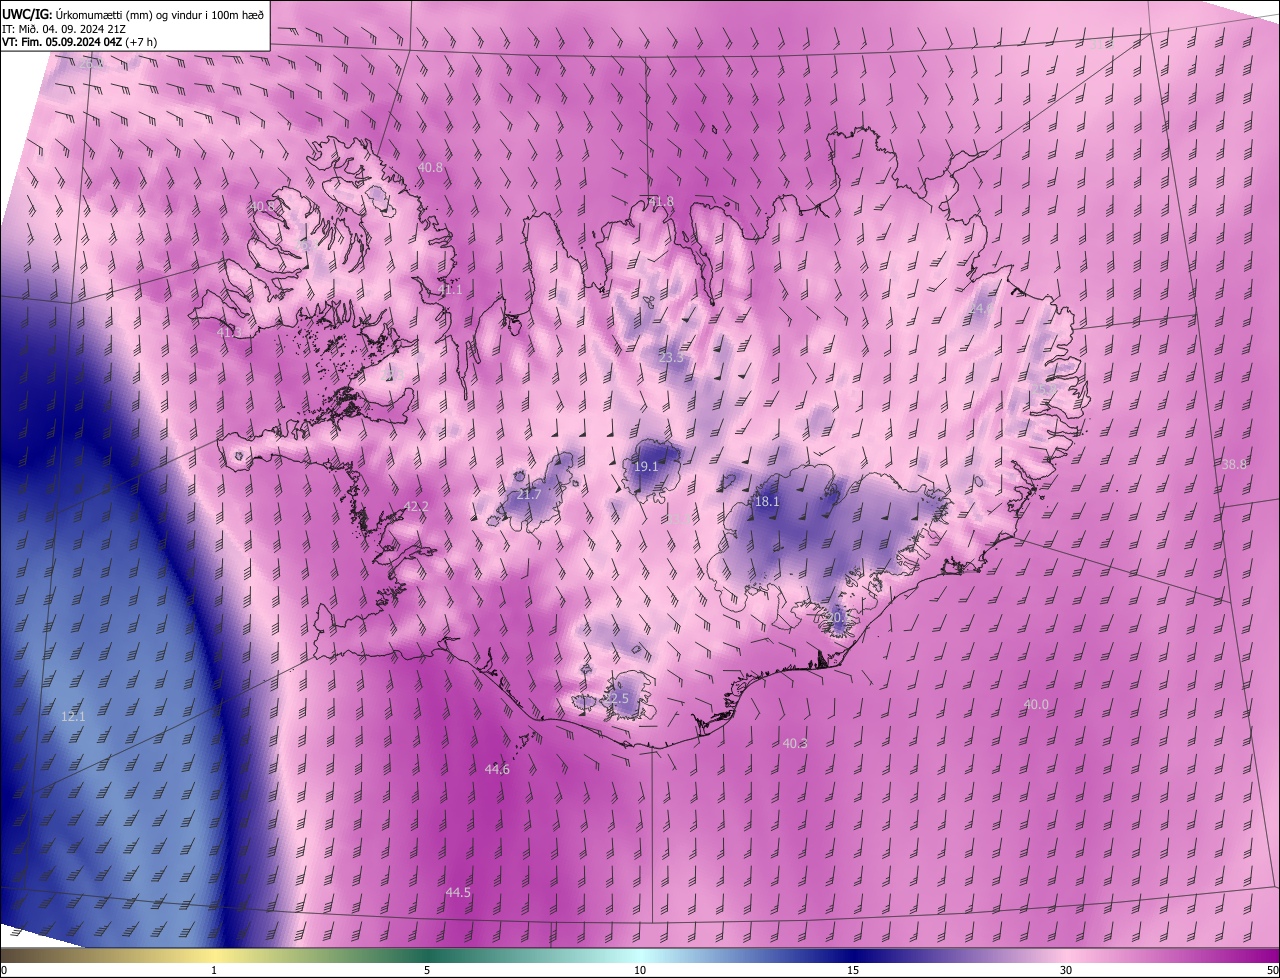This screenshot has width=1280, height=978.
Task: Click the 41.3 value near the western peninsula
Action: [x=229, y=332]
